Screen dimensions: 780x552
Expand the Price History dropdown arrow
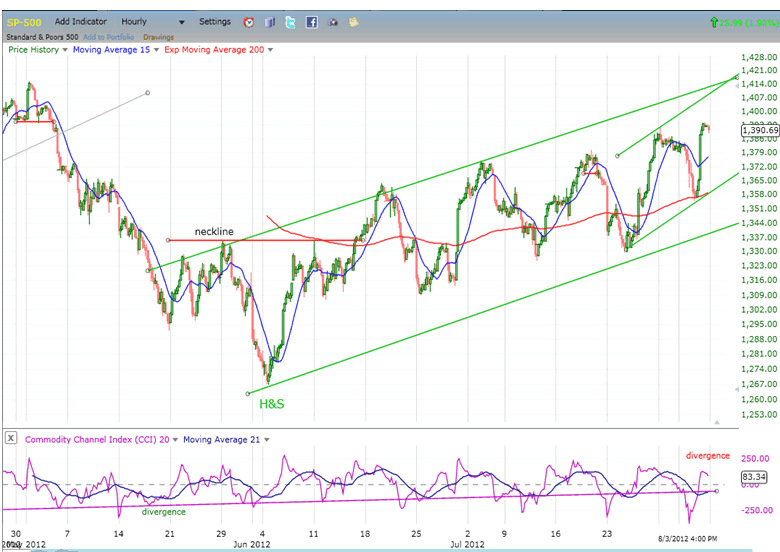[65, 50]
